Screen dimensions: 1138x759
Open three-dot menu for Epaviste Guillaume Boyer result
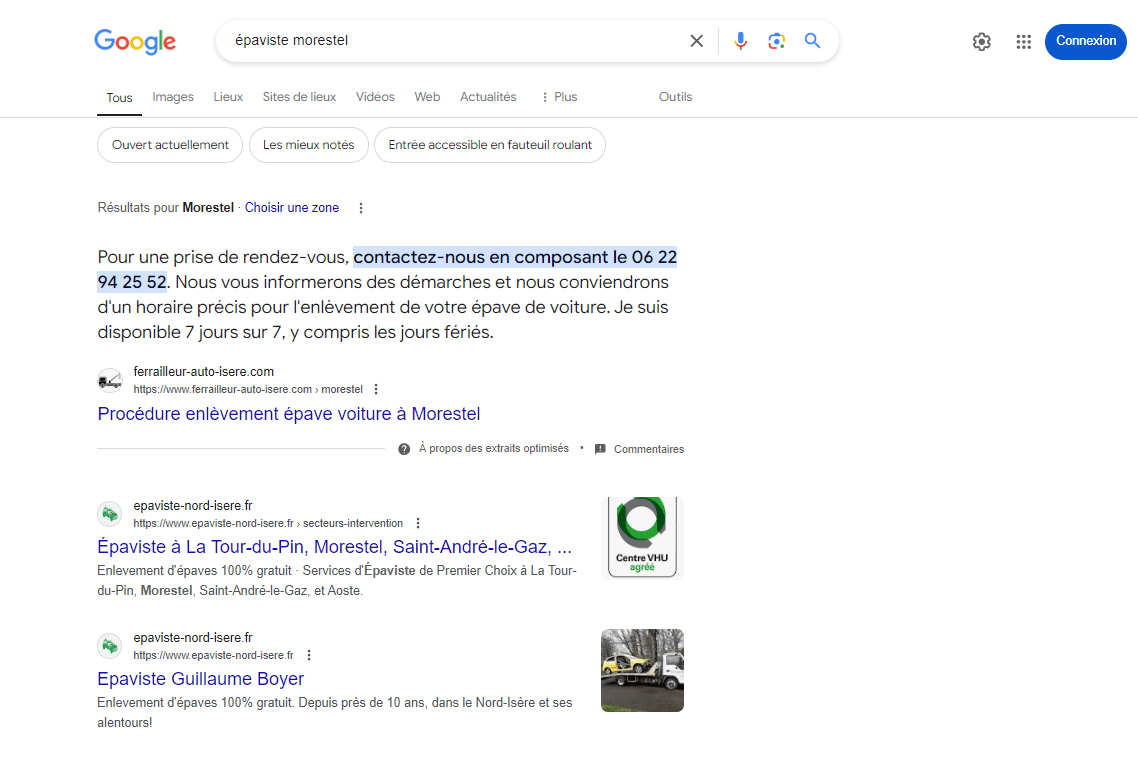point(309,655)
